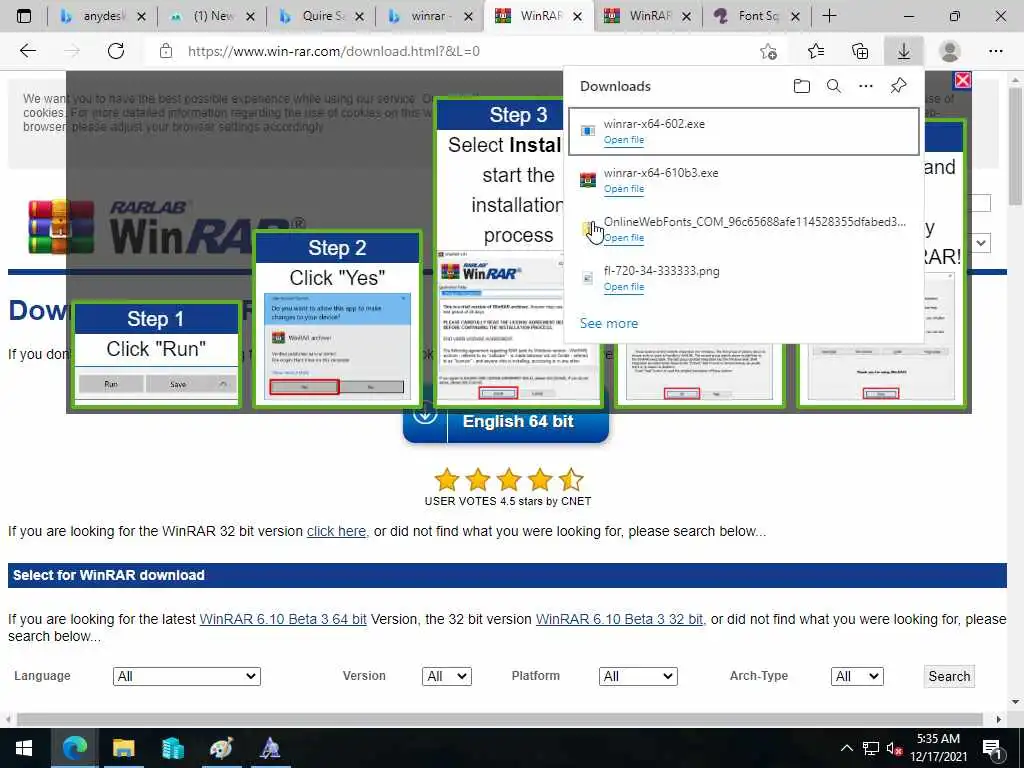Screen dimensions: 1024x768
Task: Open File Explorer from taskbar
Action: (x=123, y=748)
